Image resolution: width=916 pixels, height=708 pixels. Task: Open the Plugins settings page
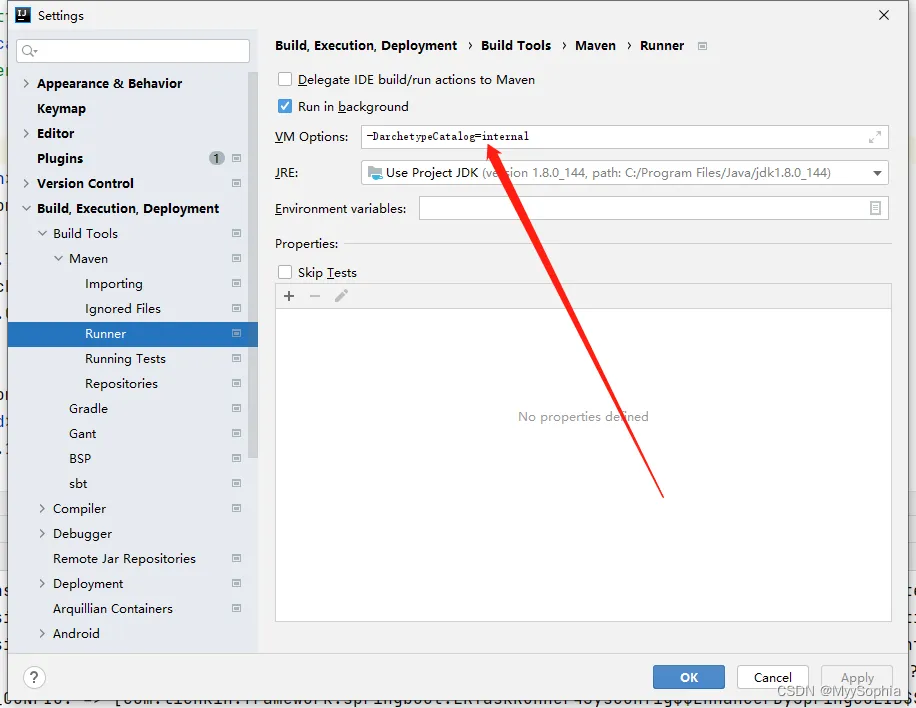click(60, 158)
